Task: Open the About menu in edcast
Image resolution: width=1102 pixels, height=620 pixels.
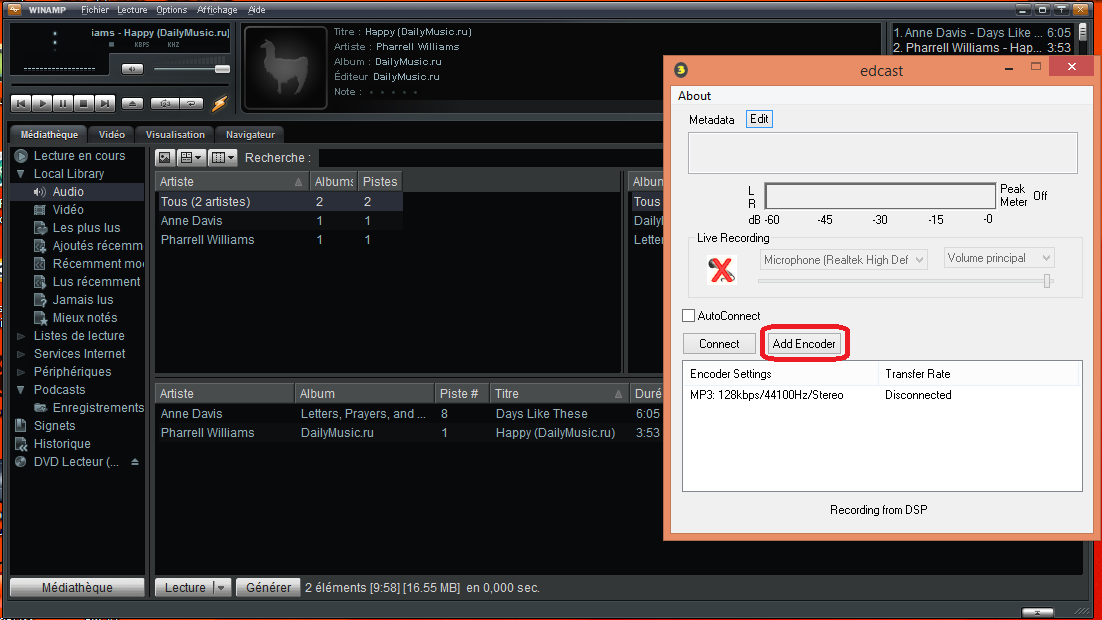Action: point(694,96)
